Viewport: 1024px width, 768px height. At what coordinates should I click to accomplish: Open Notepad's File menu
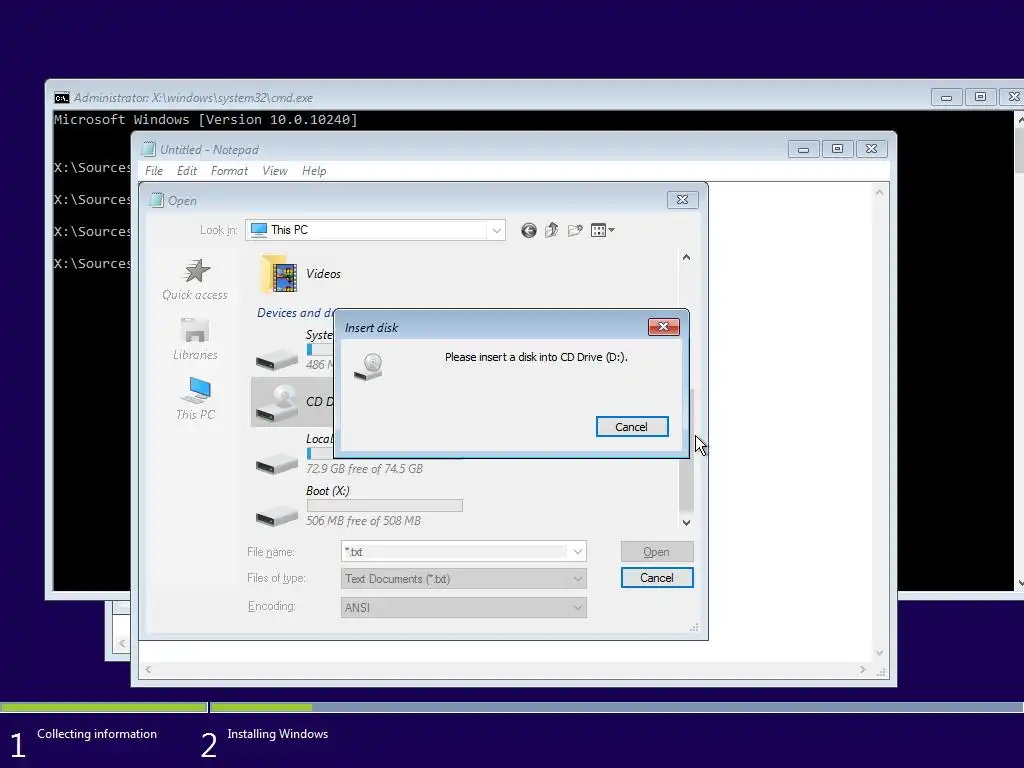154,170
